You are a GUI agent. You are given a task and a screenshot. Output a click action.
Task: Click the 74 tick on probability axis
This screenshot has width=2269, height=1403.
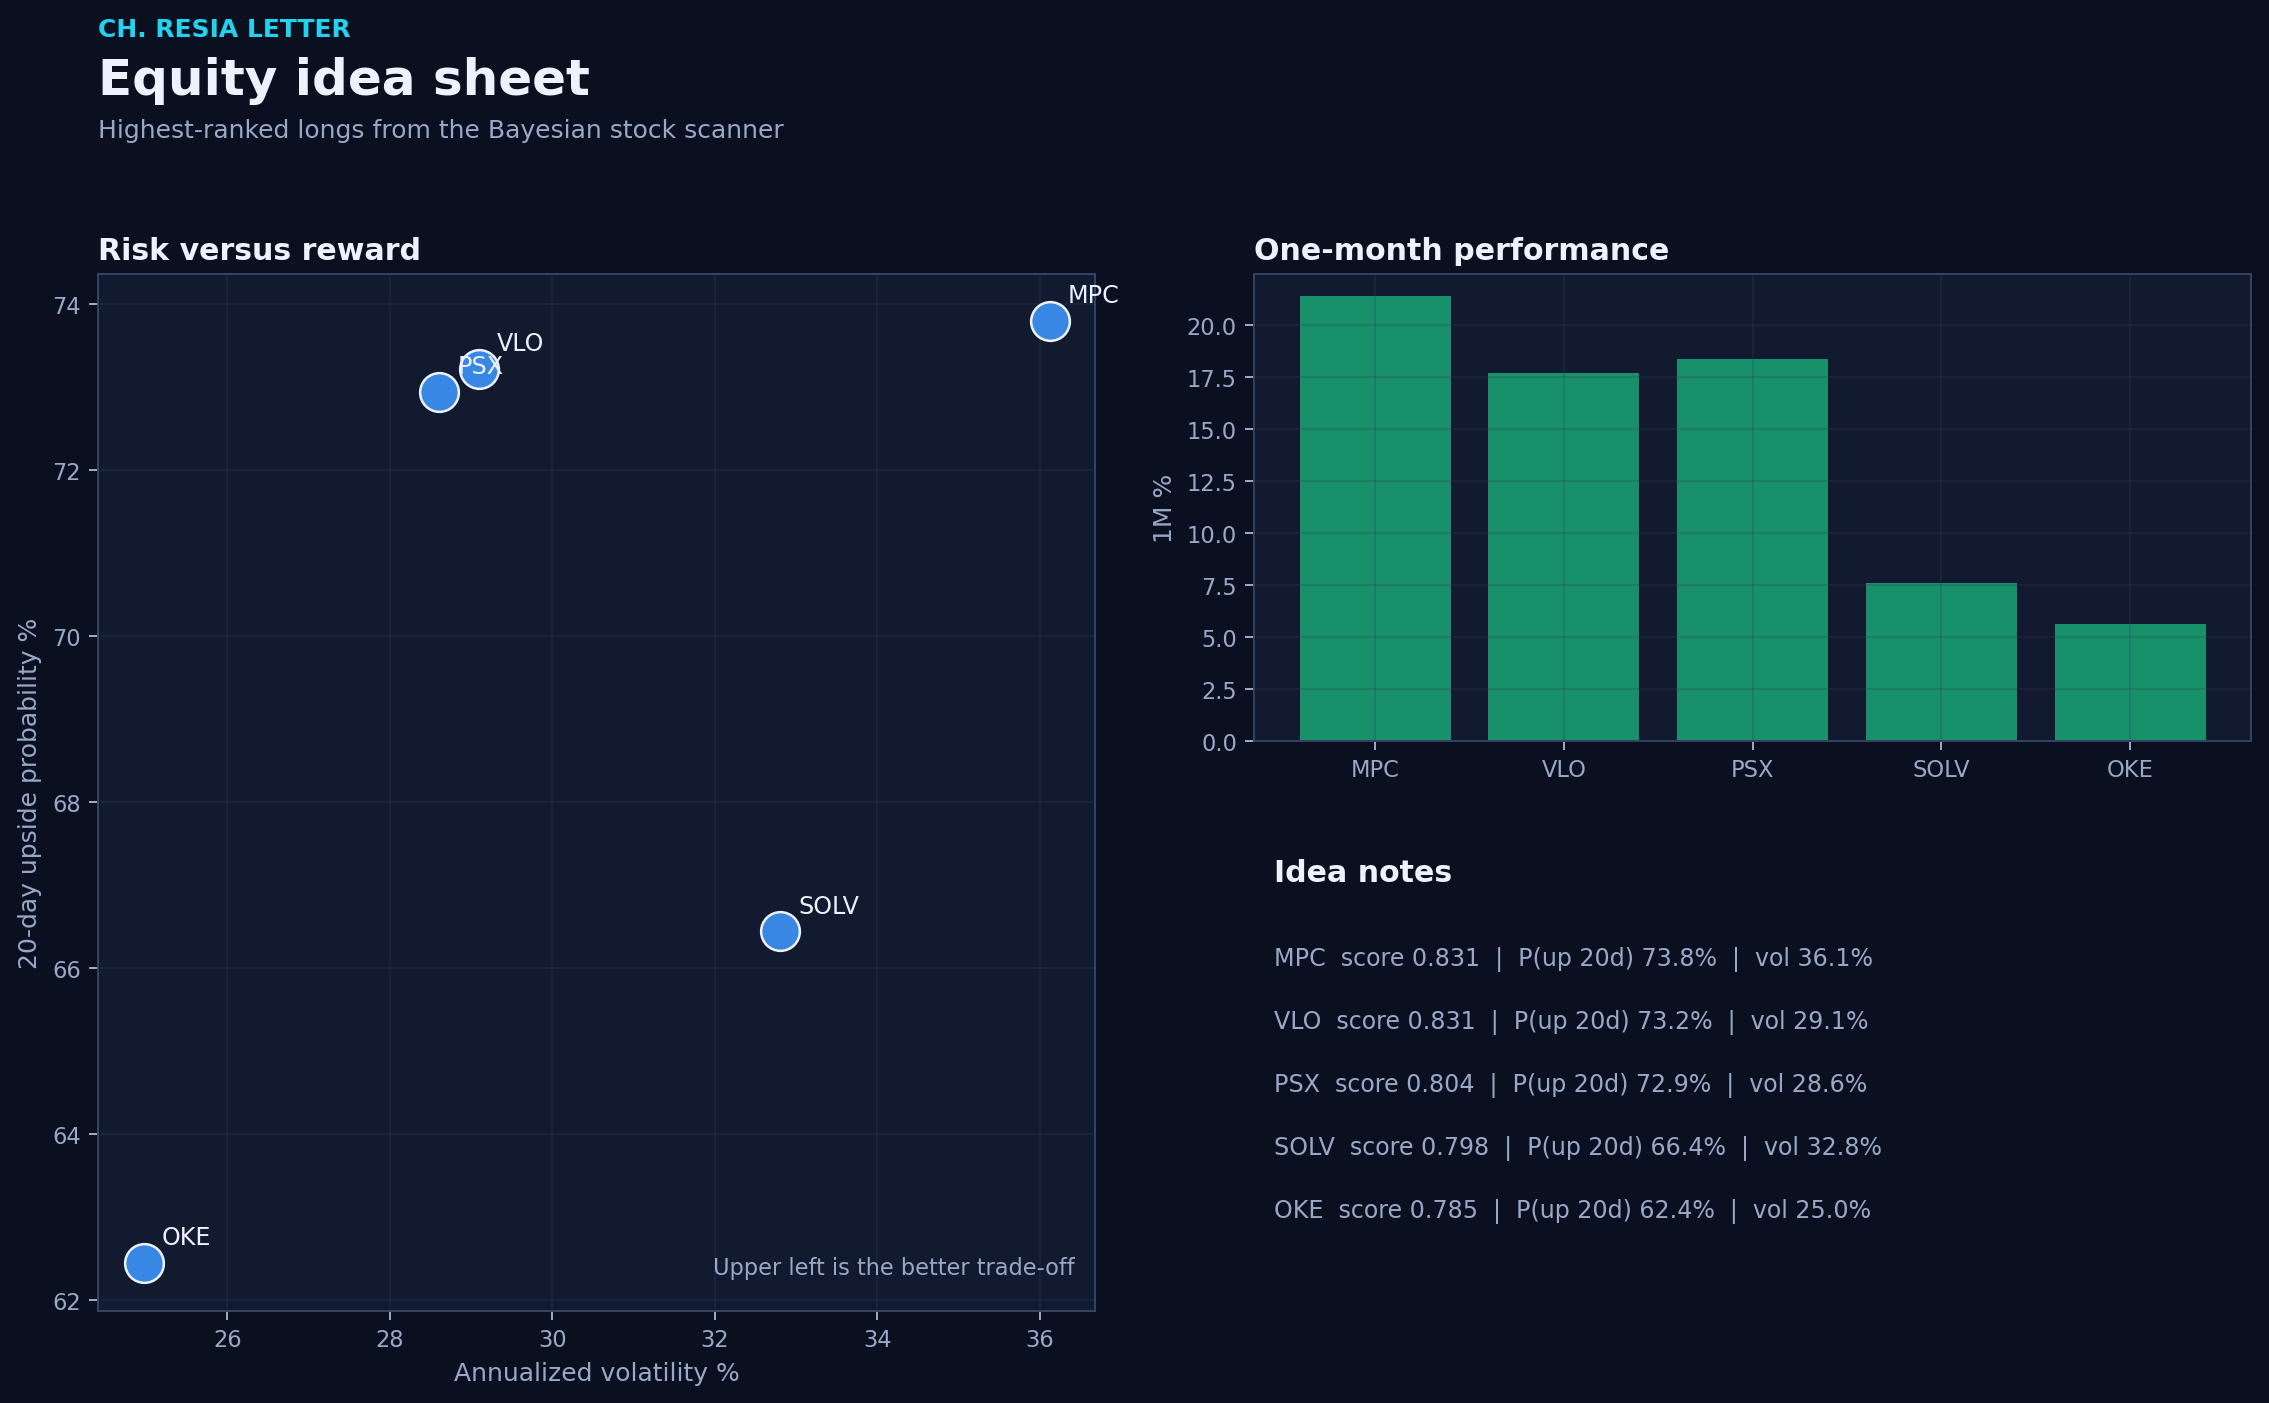[67, 306]
